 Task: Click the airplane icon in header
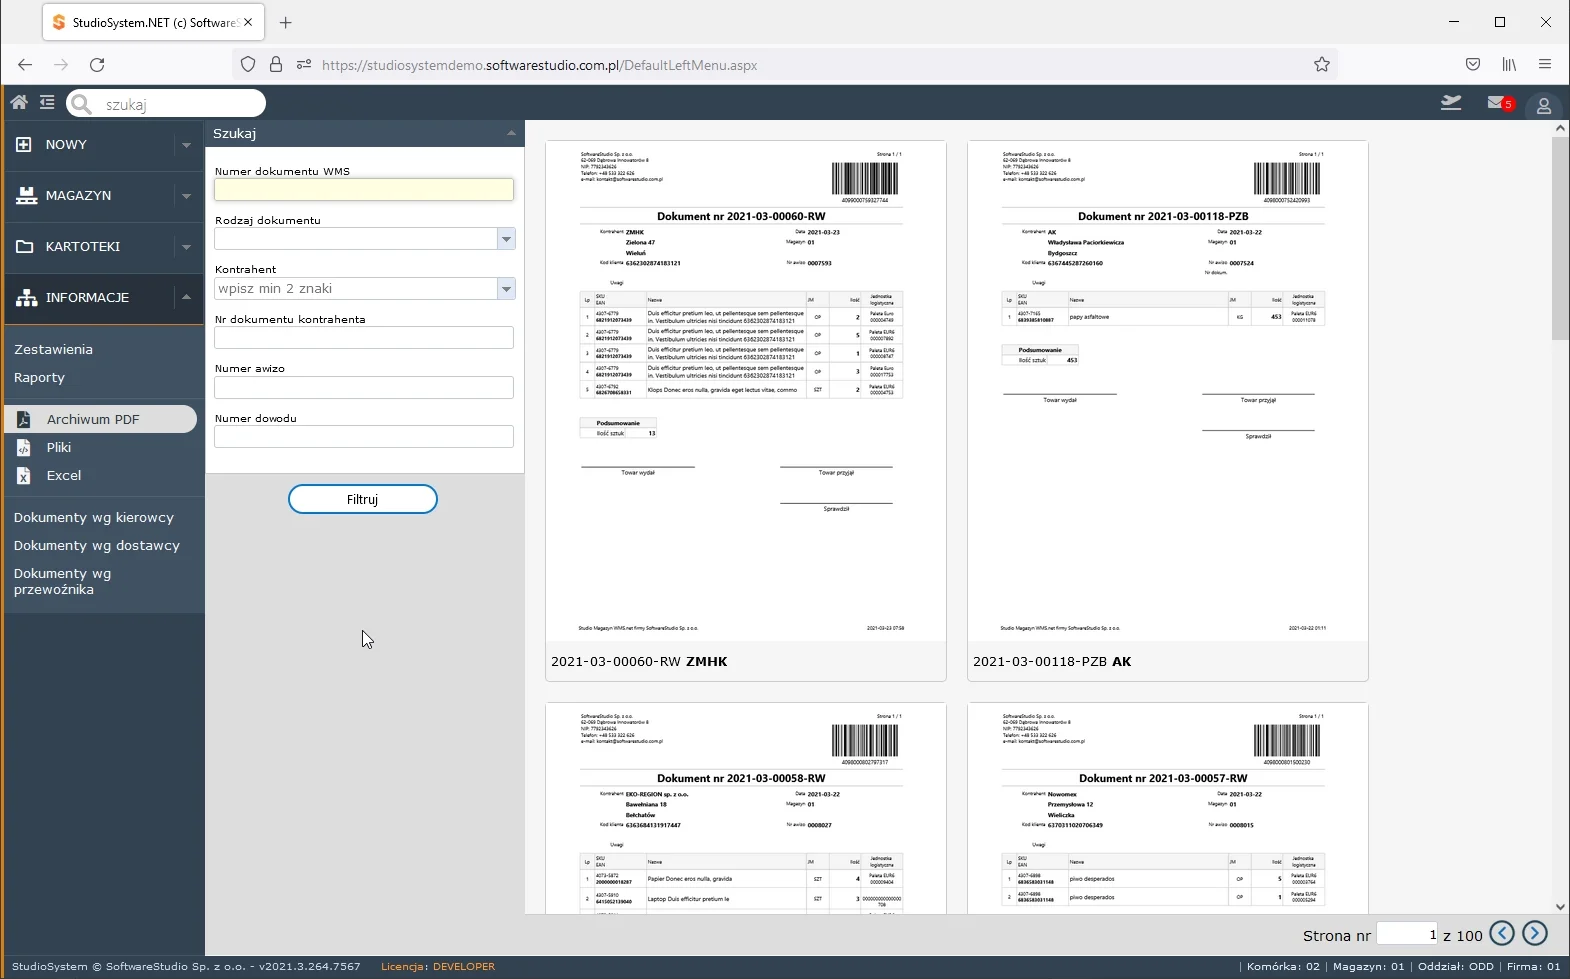pos(1450,103)
